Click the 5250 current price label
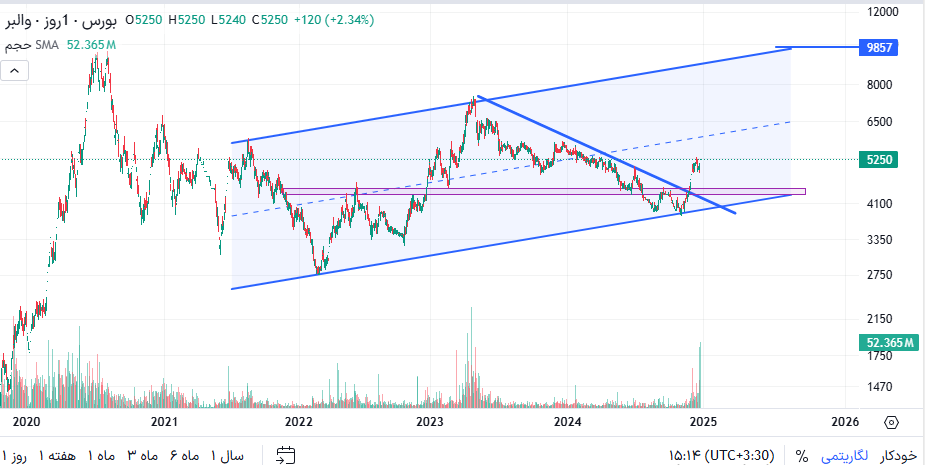 pyautogui.click(x=879, y=159)
